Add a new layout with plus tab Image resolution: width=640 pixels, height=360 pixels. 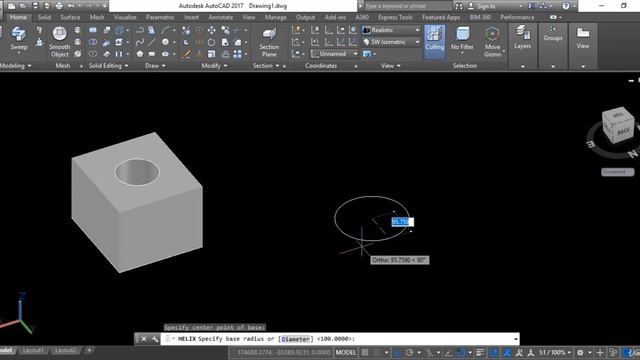pyautogui.click(x=89, y=350)
